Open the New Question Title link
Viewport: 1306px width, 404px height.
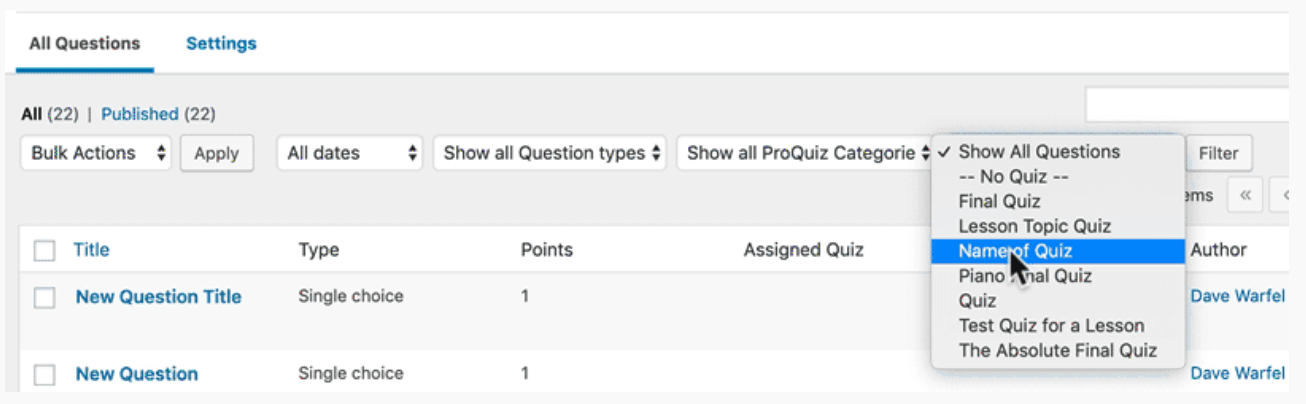coord(158,297)
